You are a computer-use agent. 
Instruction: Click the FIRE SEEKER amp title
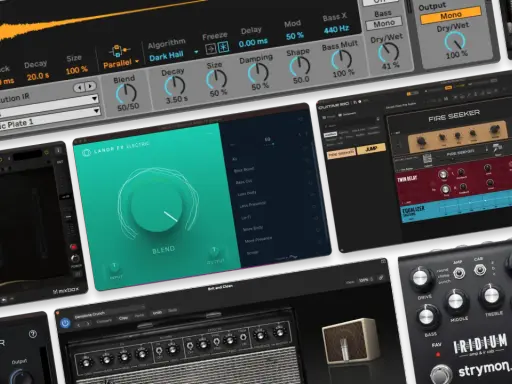[454, 116]
